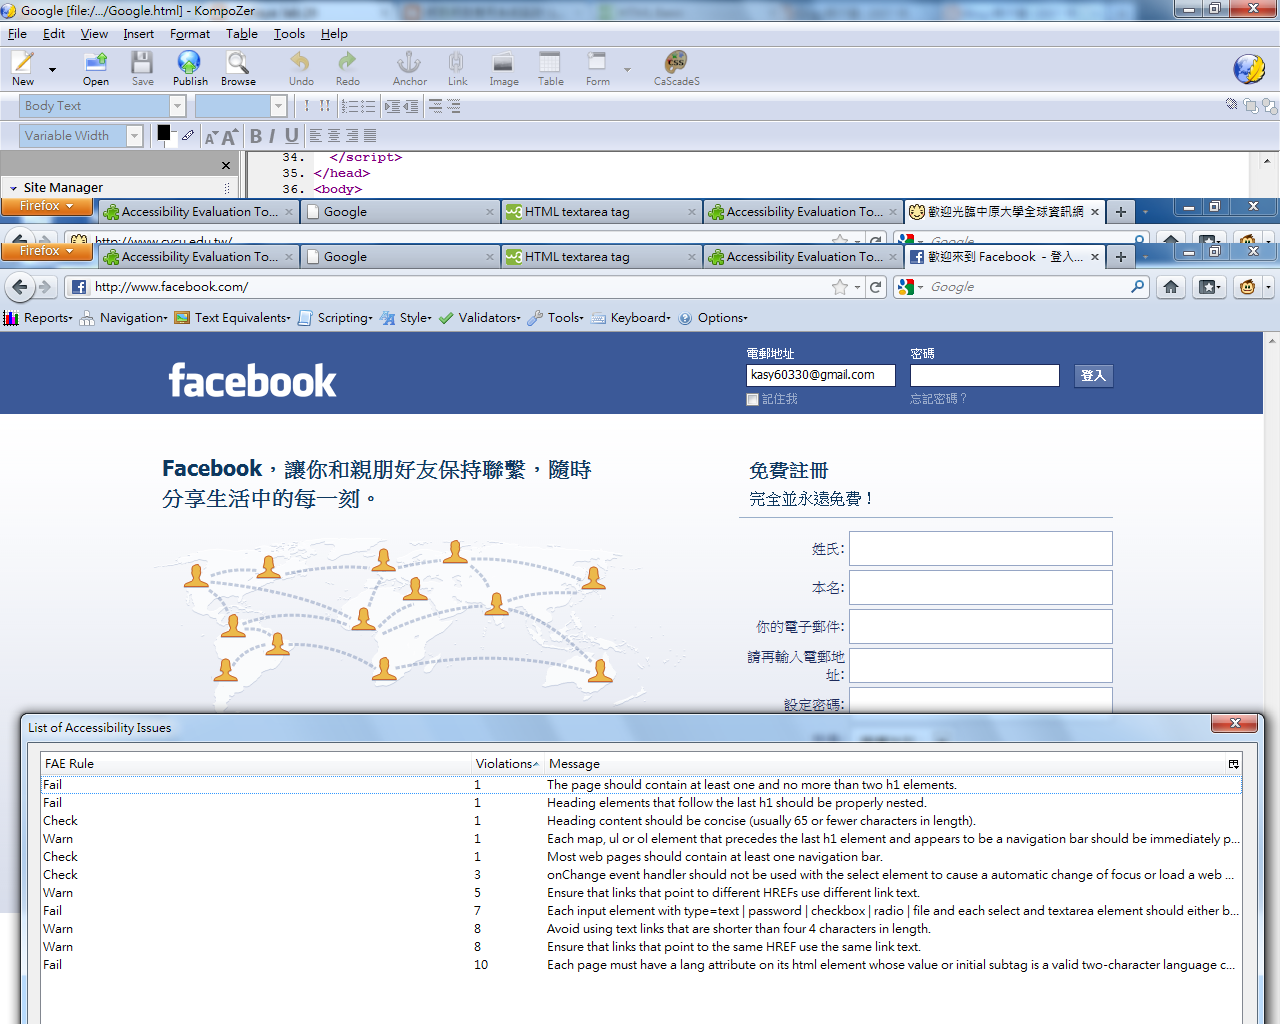Viewport: 1280px width, 1024px height.
Task: Toggle Underline formatting in KompoZer
Action: [291, 136]
